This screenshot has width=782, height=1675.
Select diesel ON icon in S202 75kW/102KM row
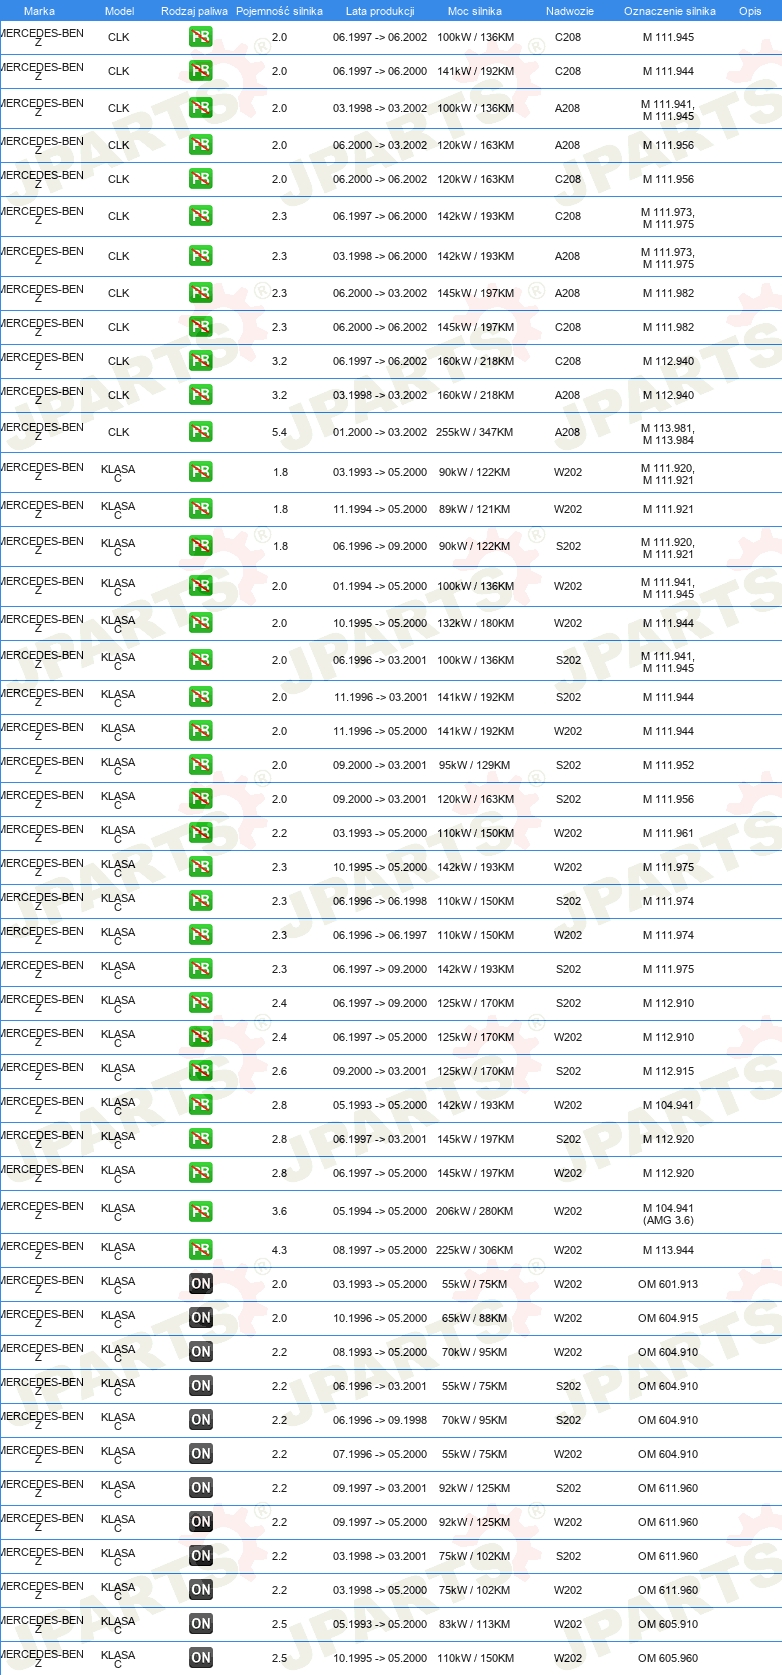pyautogui.click(x=200, y=1557)
